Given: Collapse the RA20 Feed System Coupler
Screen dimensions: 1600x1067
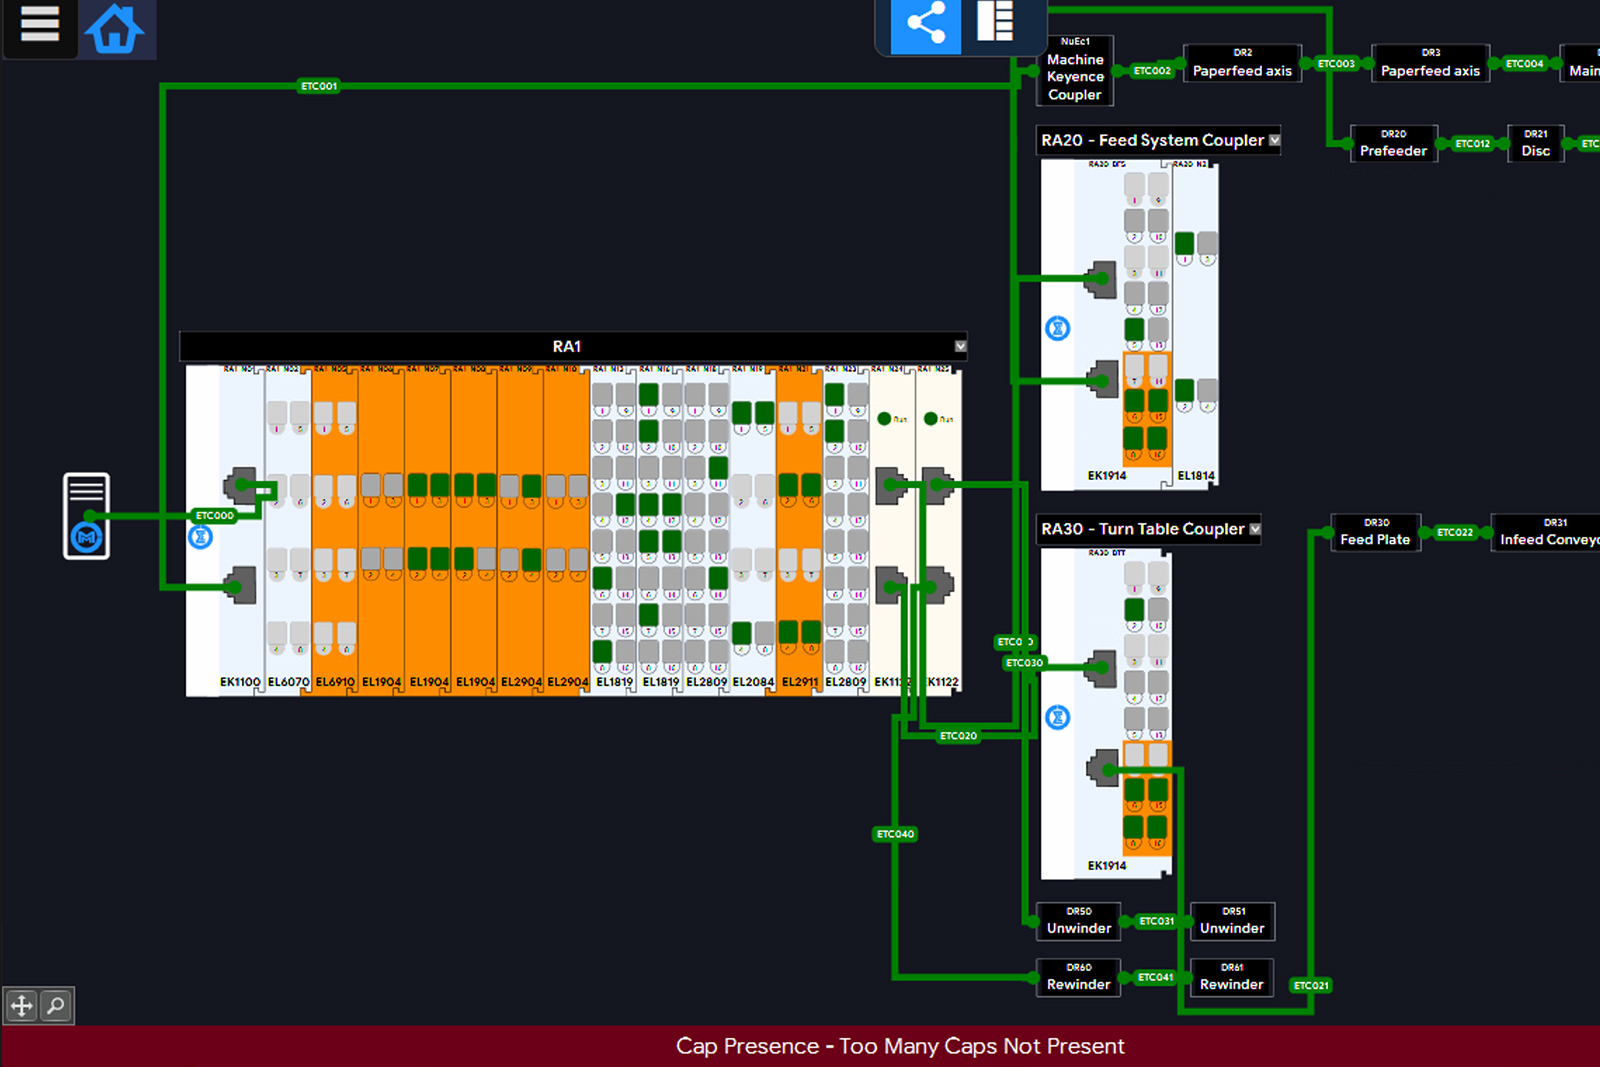Looking at the screenshot, I should pyautogui.click(x=1275, y=140).
